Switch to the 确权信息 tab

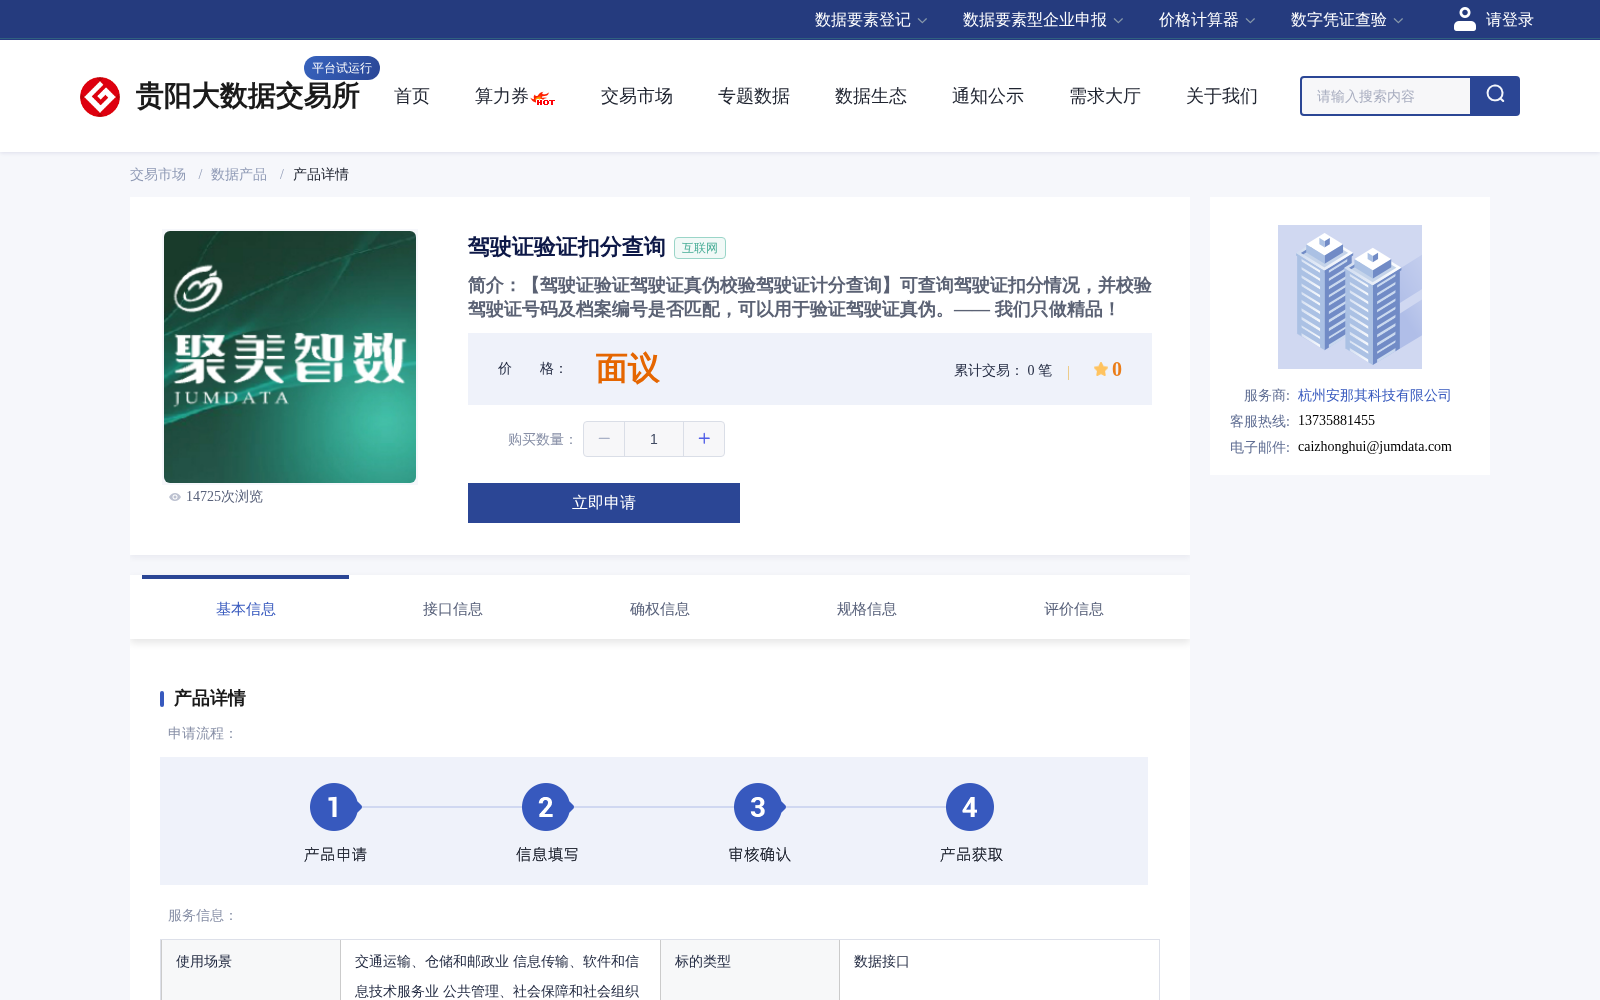tap(660, 609)
